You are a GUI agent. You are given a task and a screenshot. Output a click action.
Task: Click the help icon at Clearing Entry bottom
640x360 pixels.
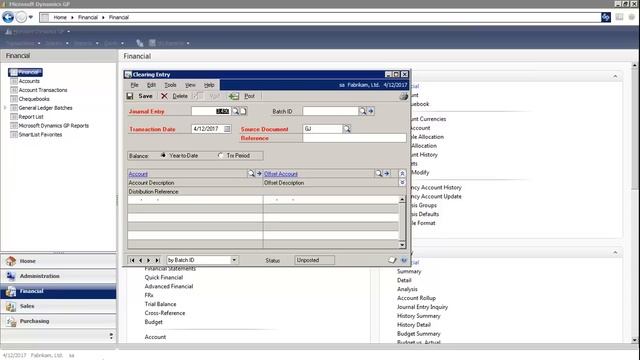coord(404,260)
